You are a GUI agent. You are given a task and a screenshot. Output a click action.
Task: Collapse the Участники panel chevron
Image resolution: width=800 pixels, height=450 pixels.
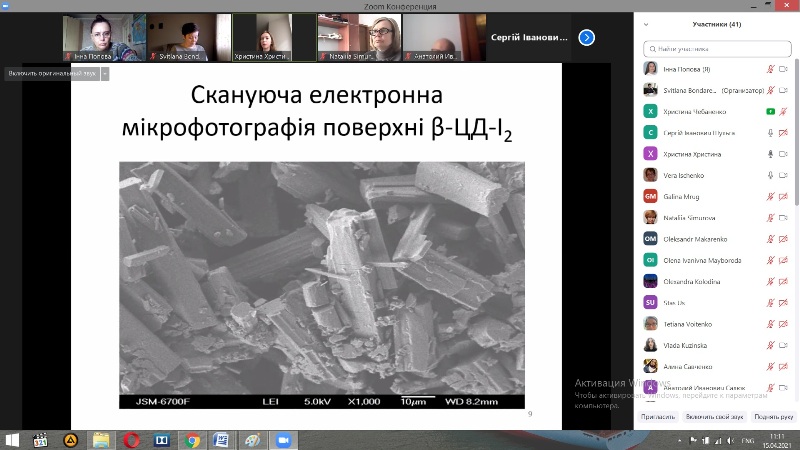(645, 24)
